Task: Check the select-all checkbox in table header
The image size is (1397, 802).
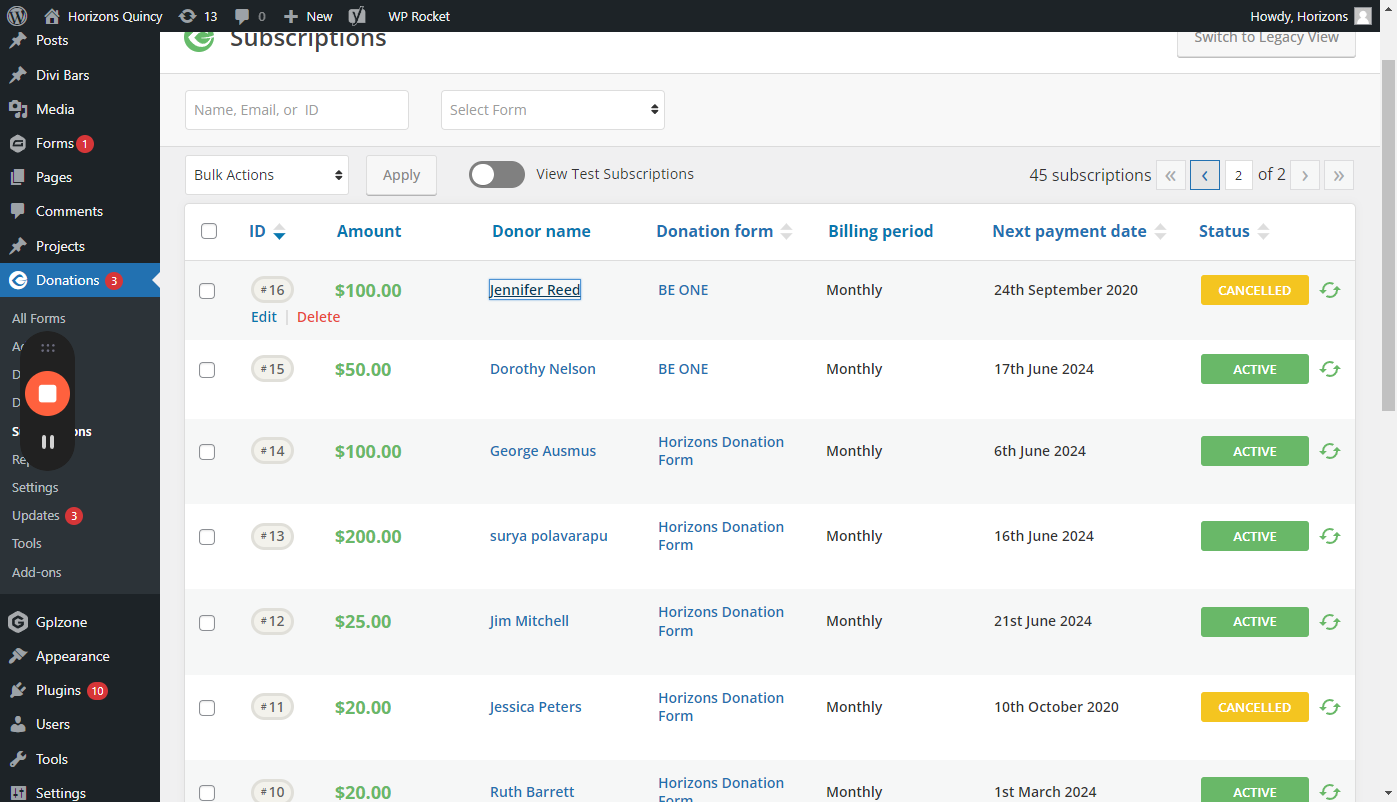Action: [209, 231]
